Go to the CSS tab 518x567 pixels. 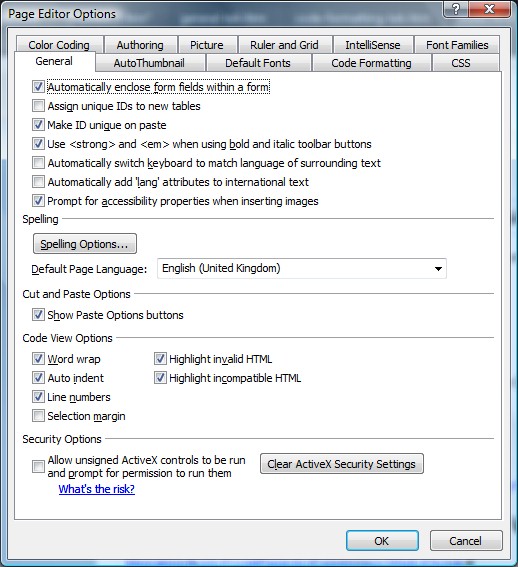tap(461, 63)
